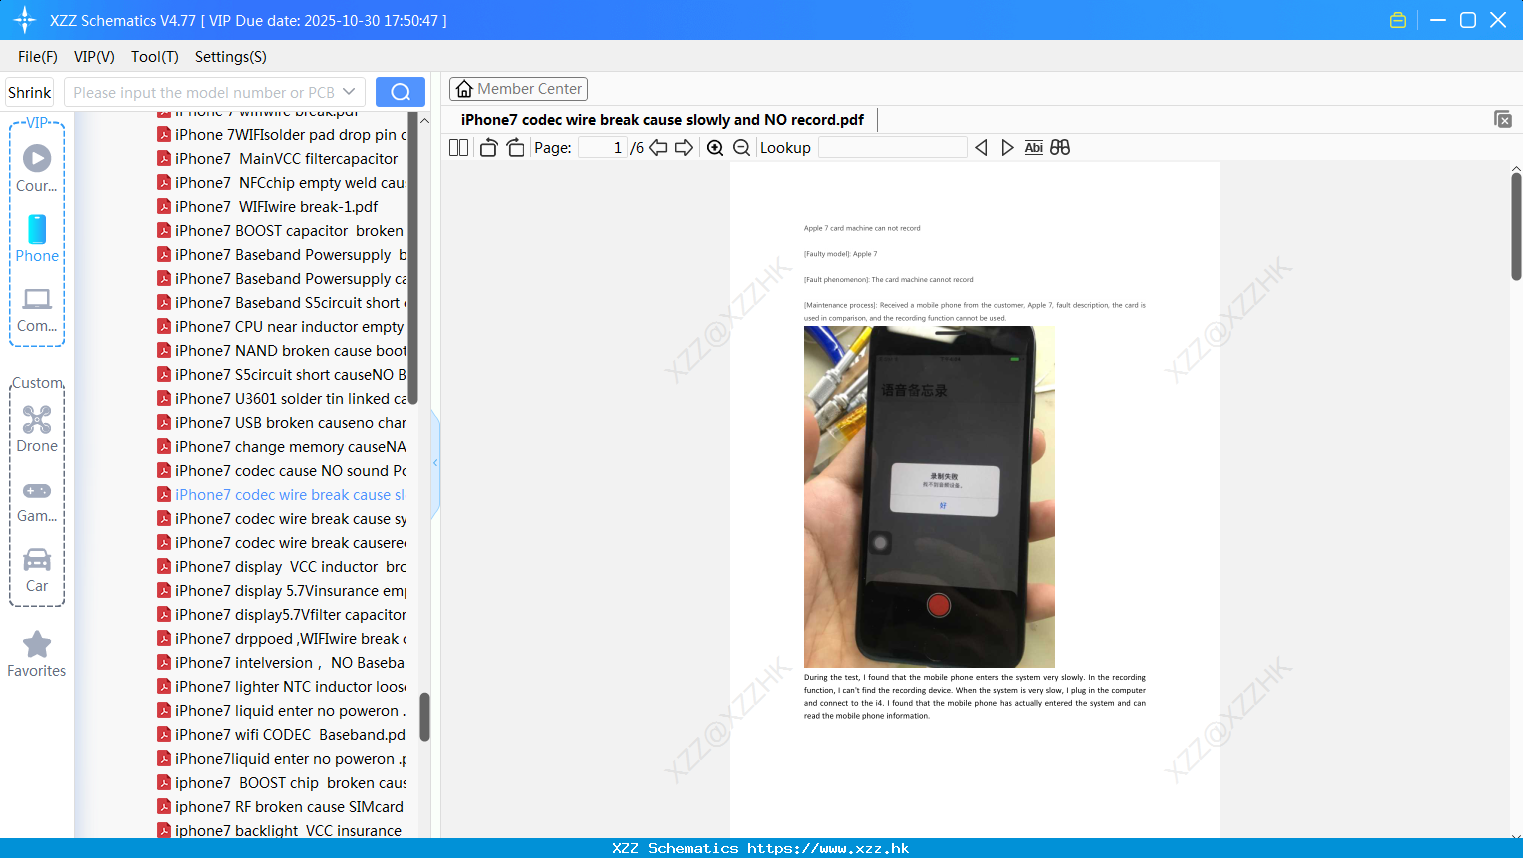Rotate the page counterclockwise
Viewport: 1523px width, 858px height.
tap(488, 148)
